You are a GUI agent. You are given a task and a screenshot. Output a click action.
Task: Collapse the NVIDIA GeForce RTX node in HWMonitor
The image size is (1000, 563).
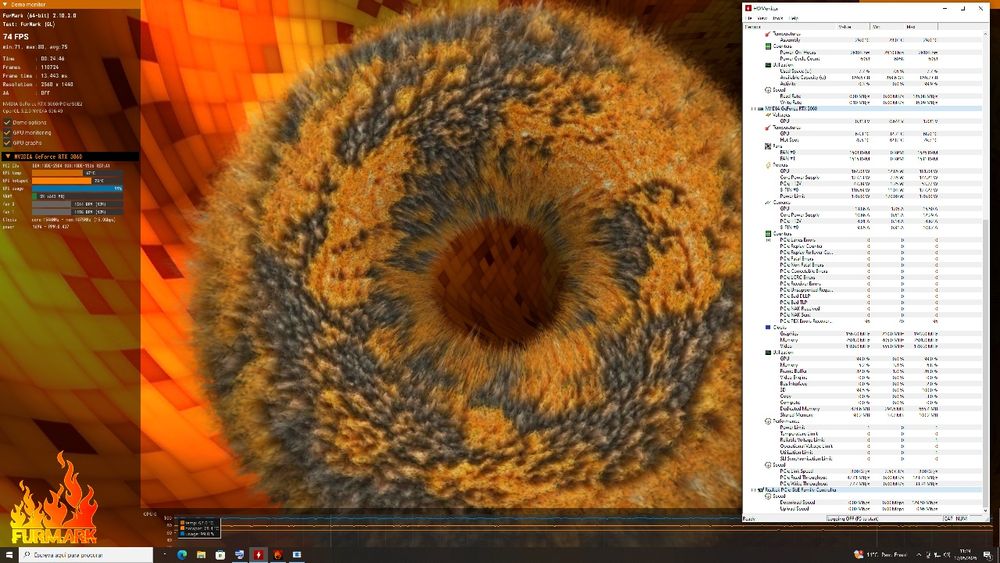[753, 109]
